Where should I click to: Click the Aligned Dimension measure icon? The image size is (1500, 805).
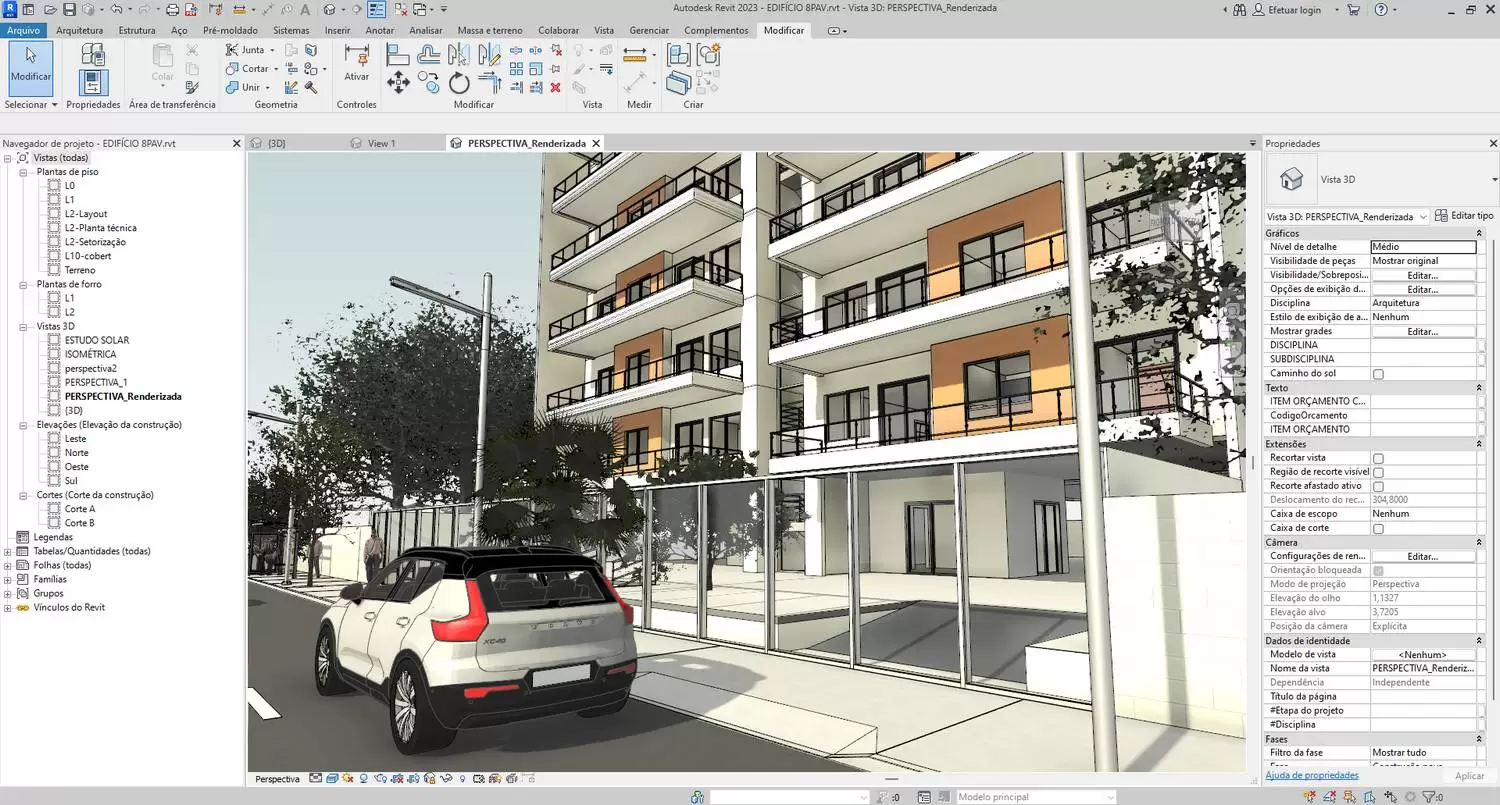point(634,53)
